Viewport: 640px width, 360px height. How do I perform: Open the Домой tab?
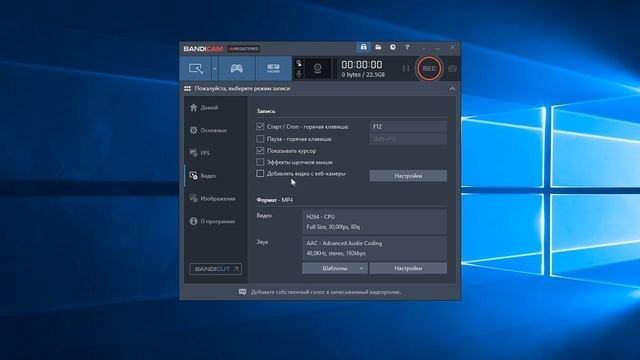[x=216, y=108]
